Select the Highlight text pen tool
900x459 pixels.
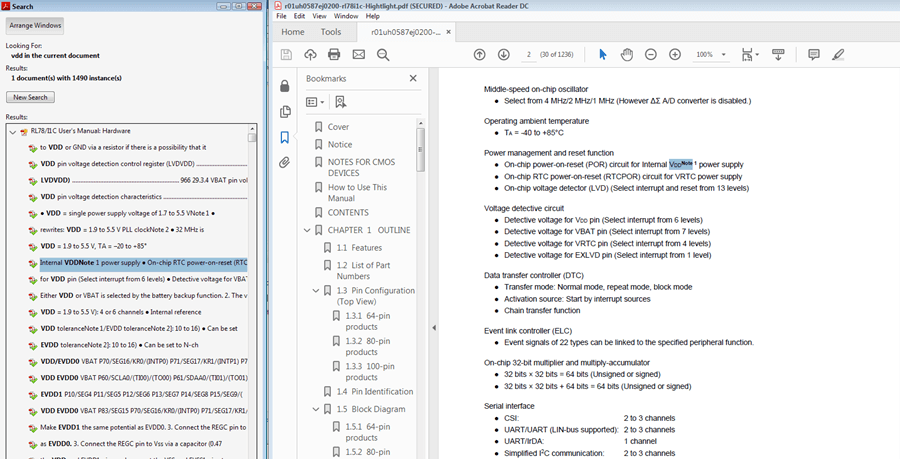coord(838,54)
